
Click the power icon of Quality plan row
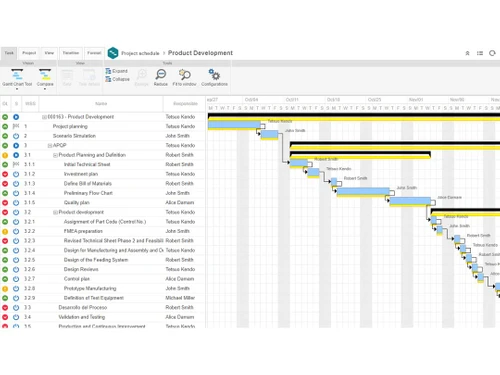click(x=16, y=203)
